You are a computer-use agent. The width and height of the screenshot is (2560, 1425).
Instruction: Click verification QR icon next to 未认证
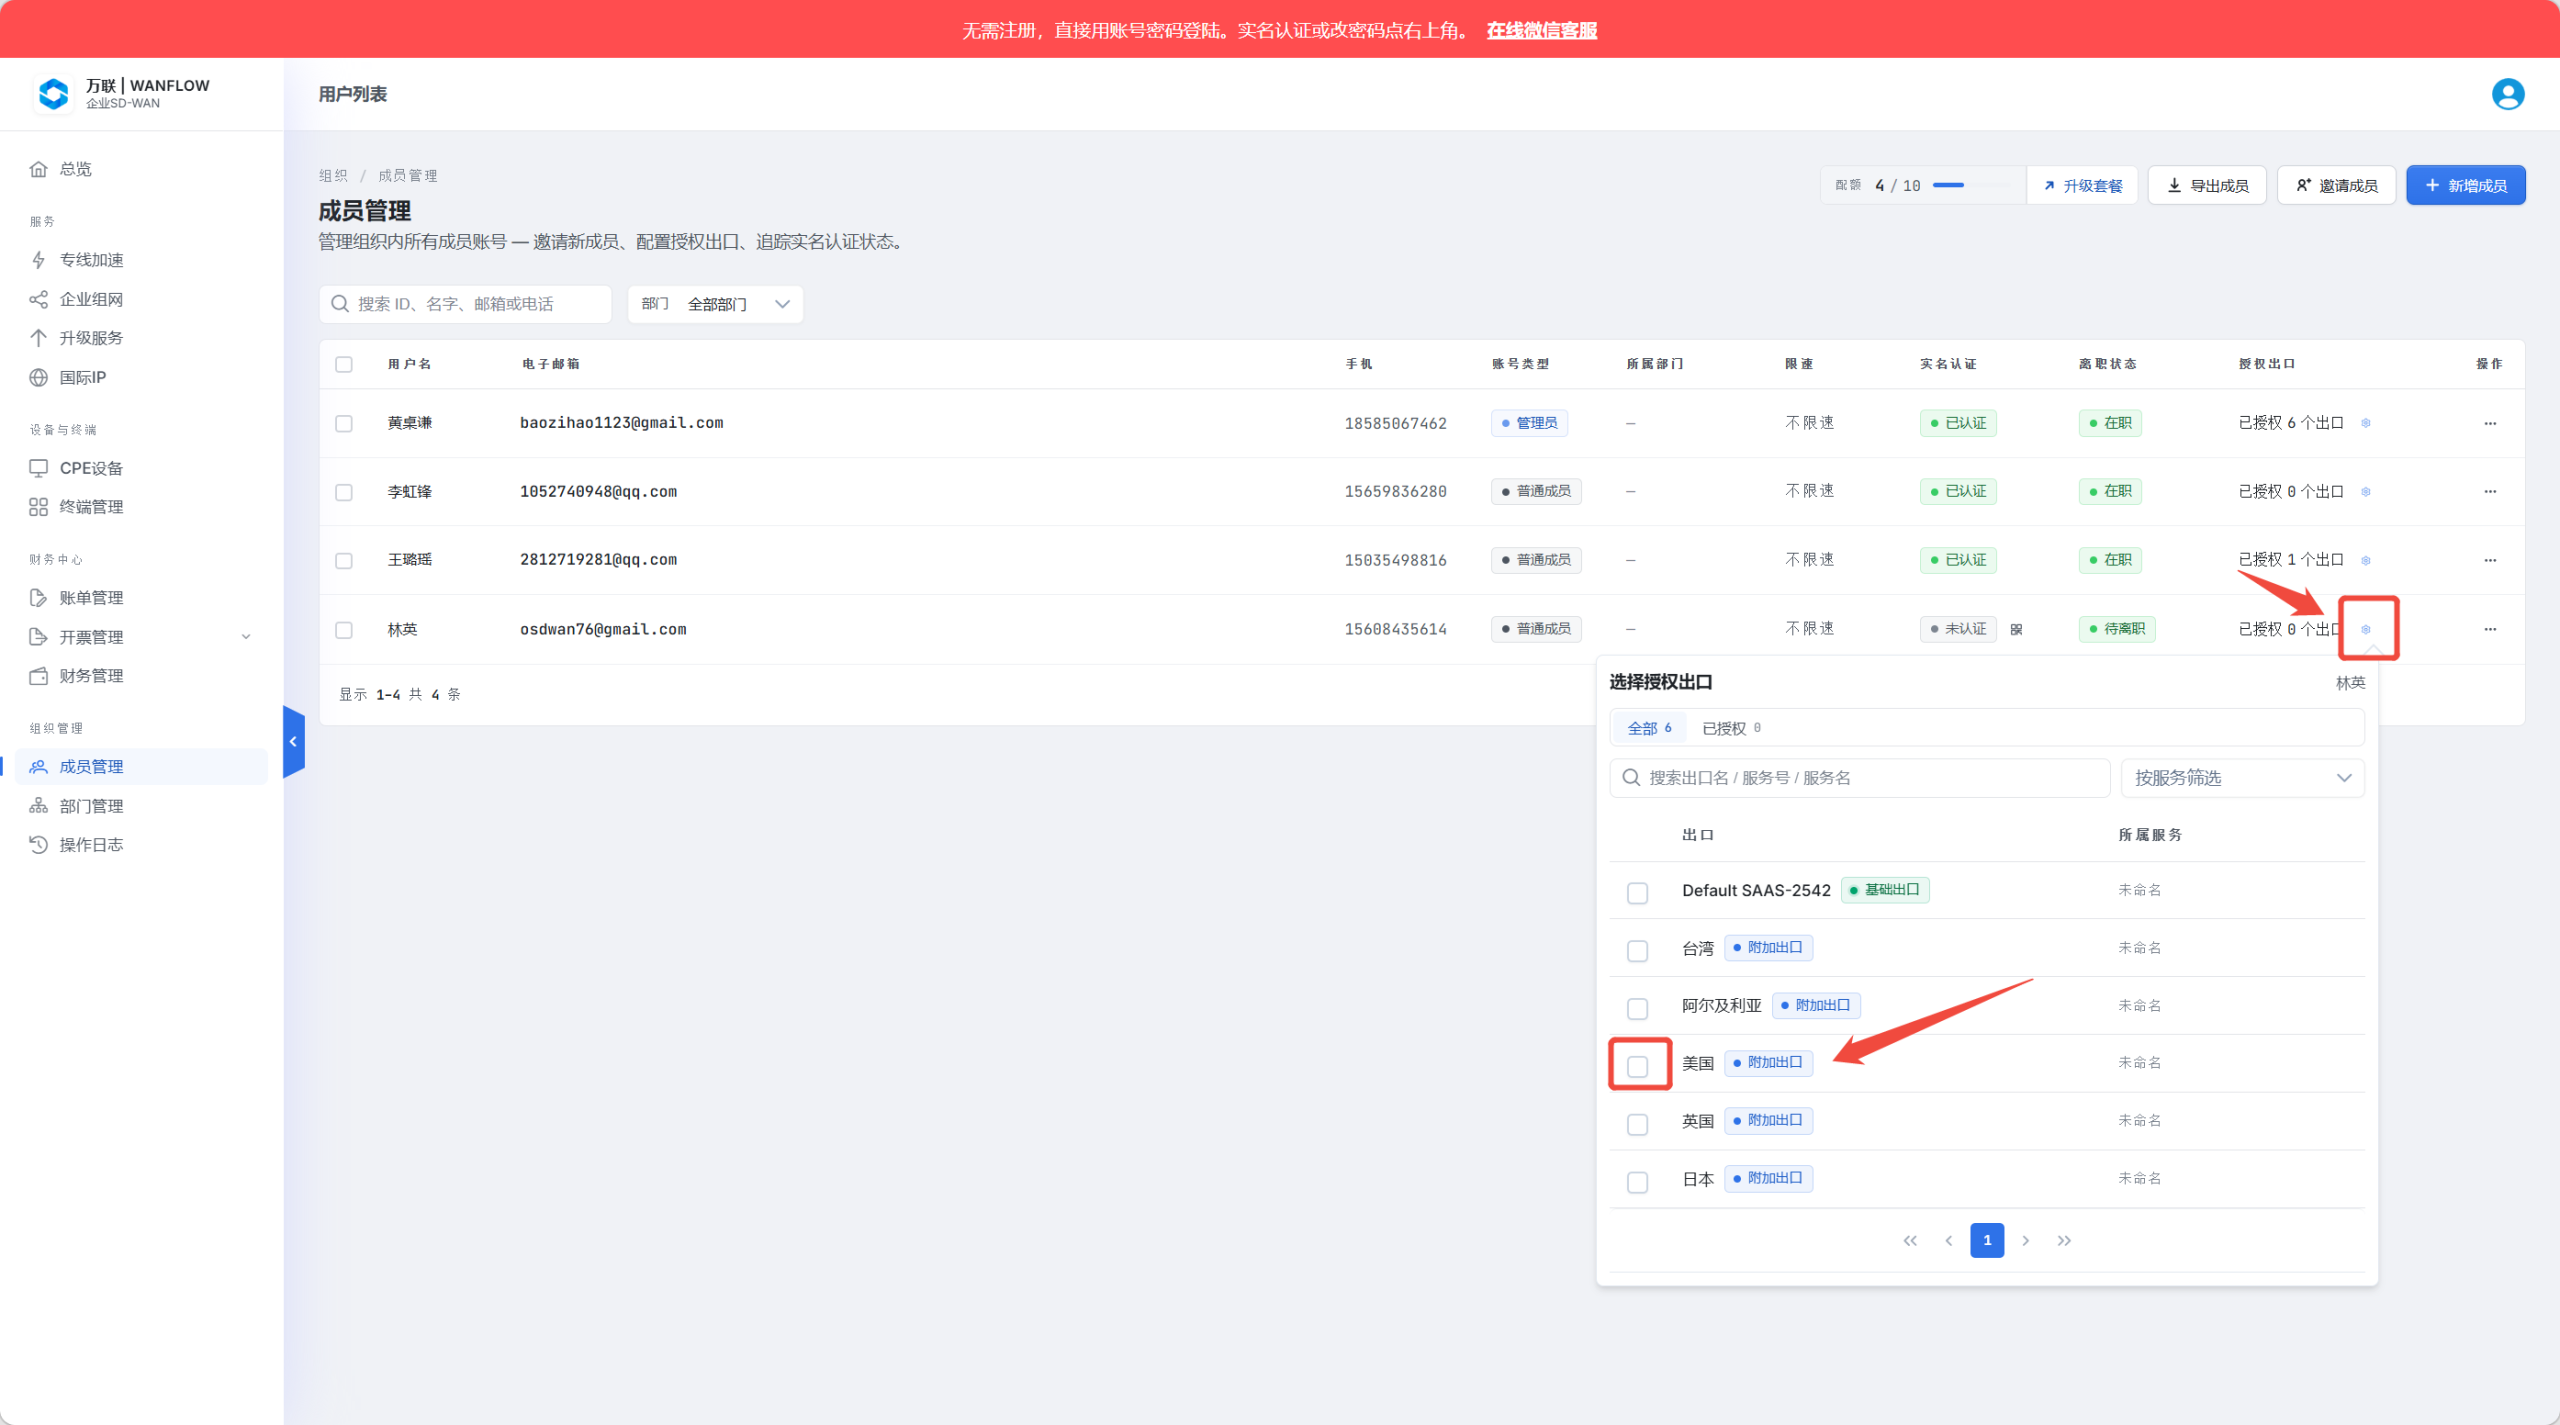pos(2016,629)
